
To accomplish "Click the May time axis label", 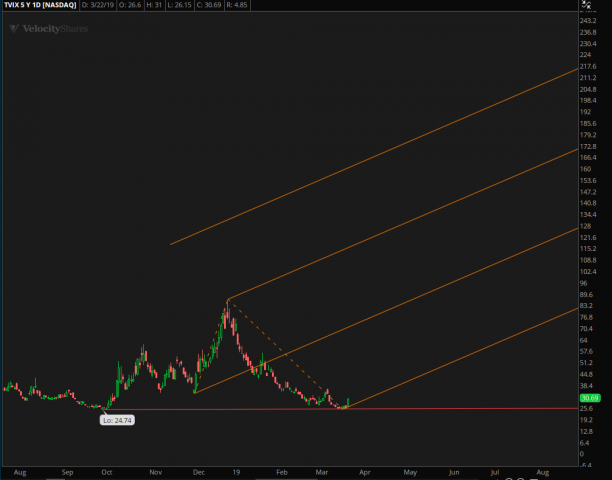I will point(410,472).
